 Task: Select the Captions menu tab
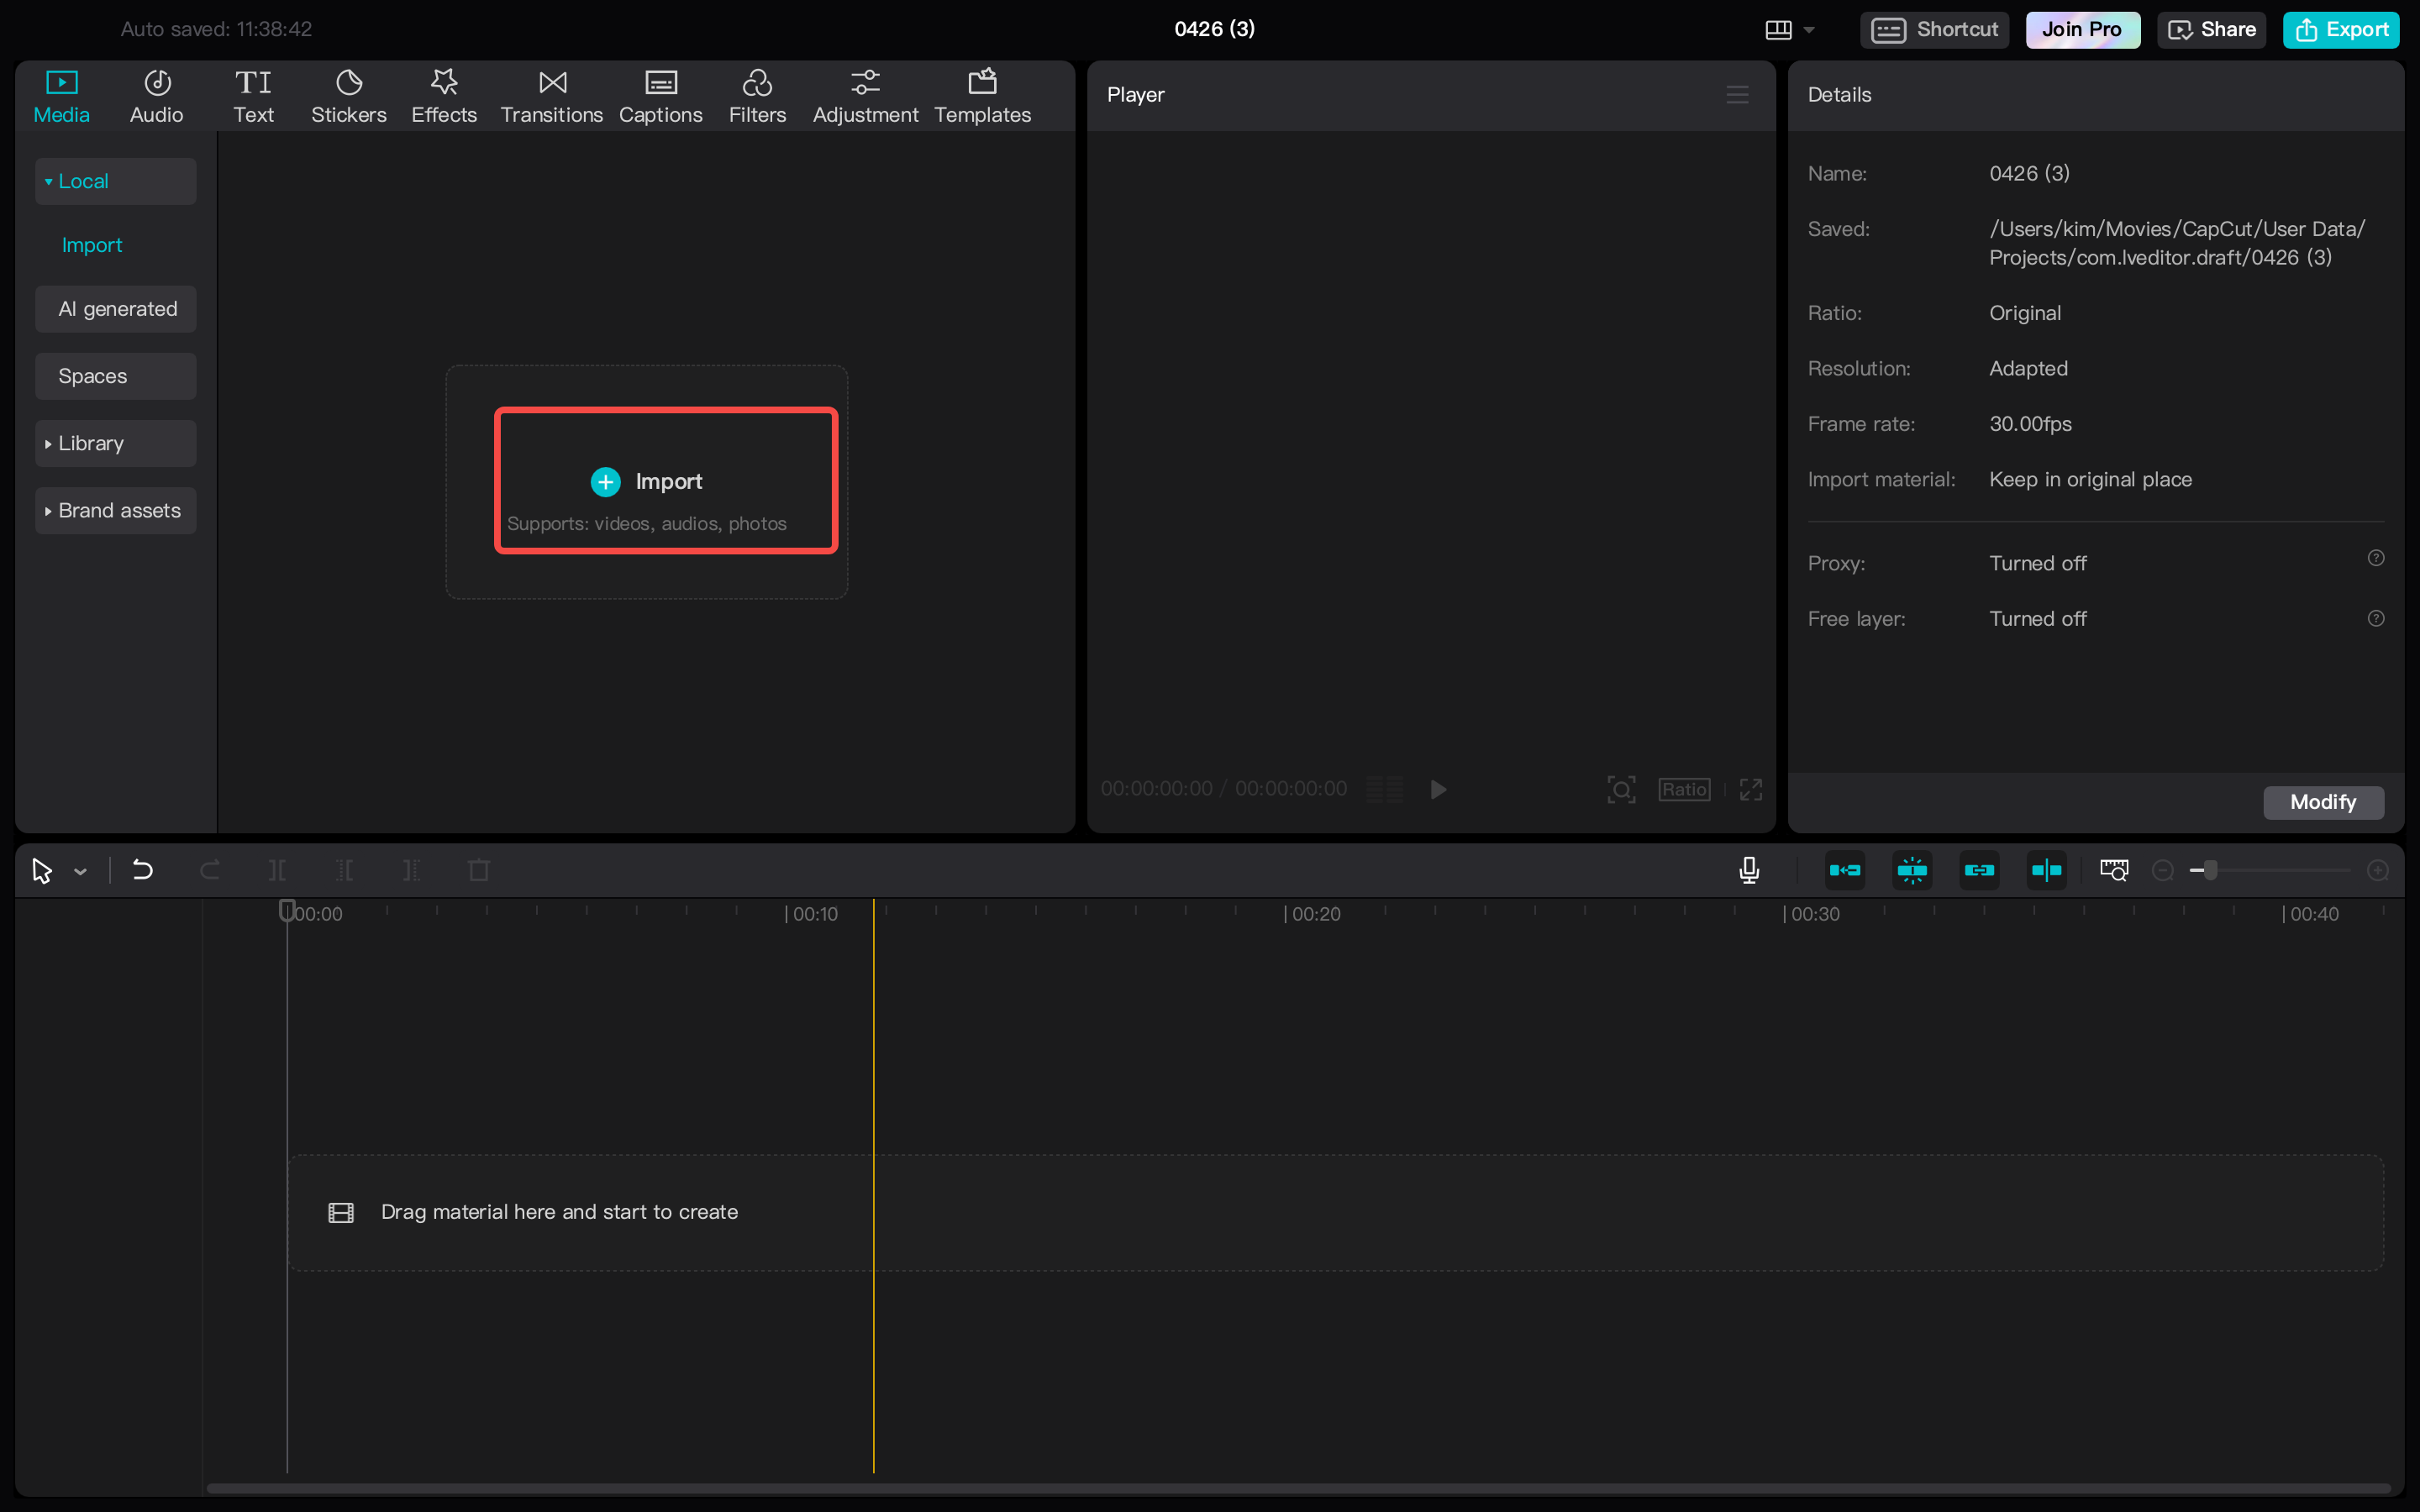660,96
